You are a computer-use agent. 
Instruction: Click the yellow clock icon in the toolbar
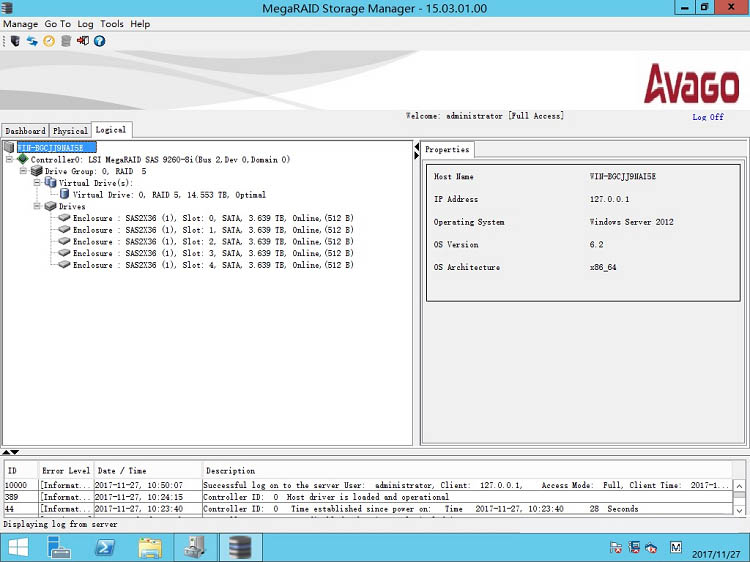49,41
